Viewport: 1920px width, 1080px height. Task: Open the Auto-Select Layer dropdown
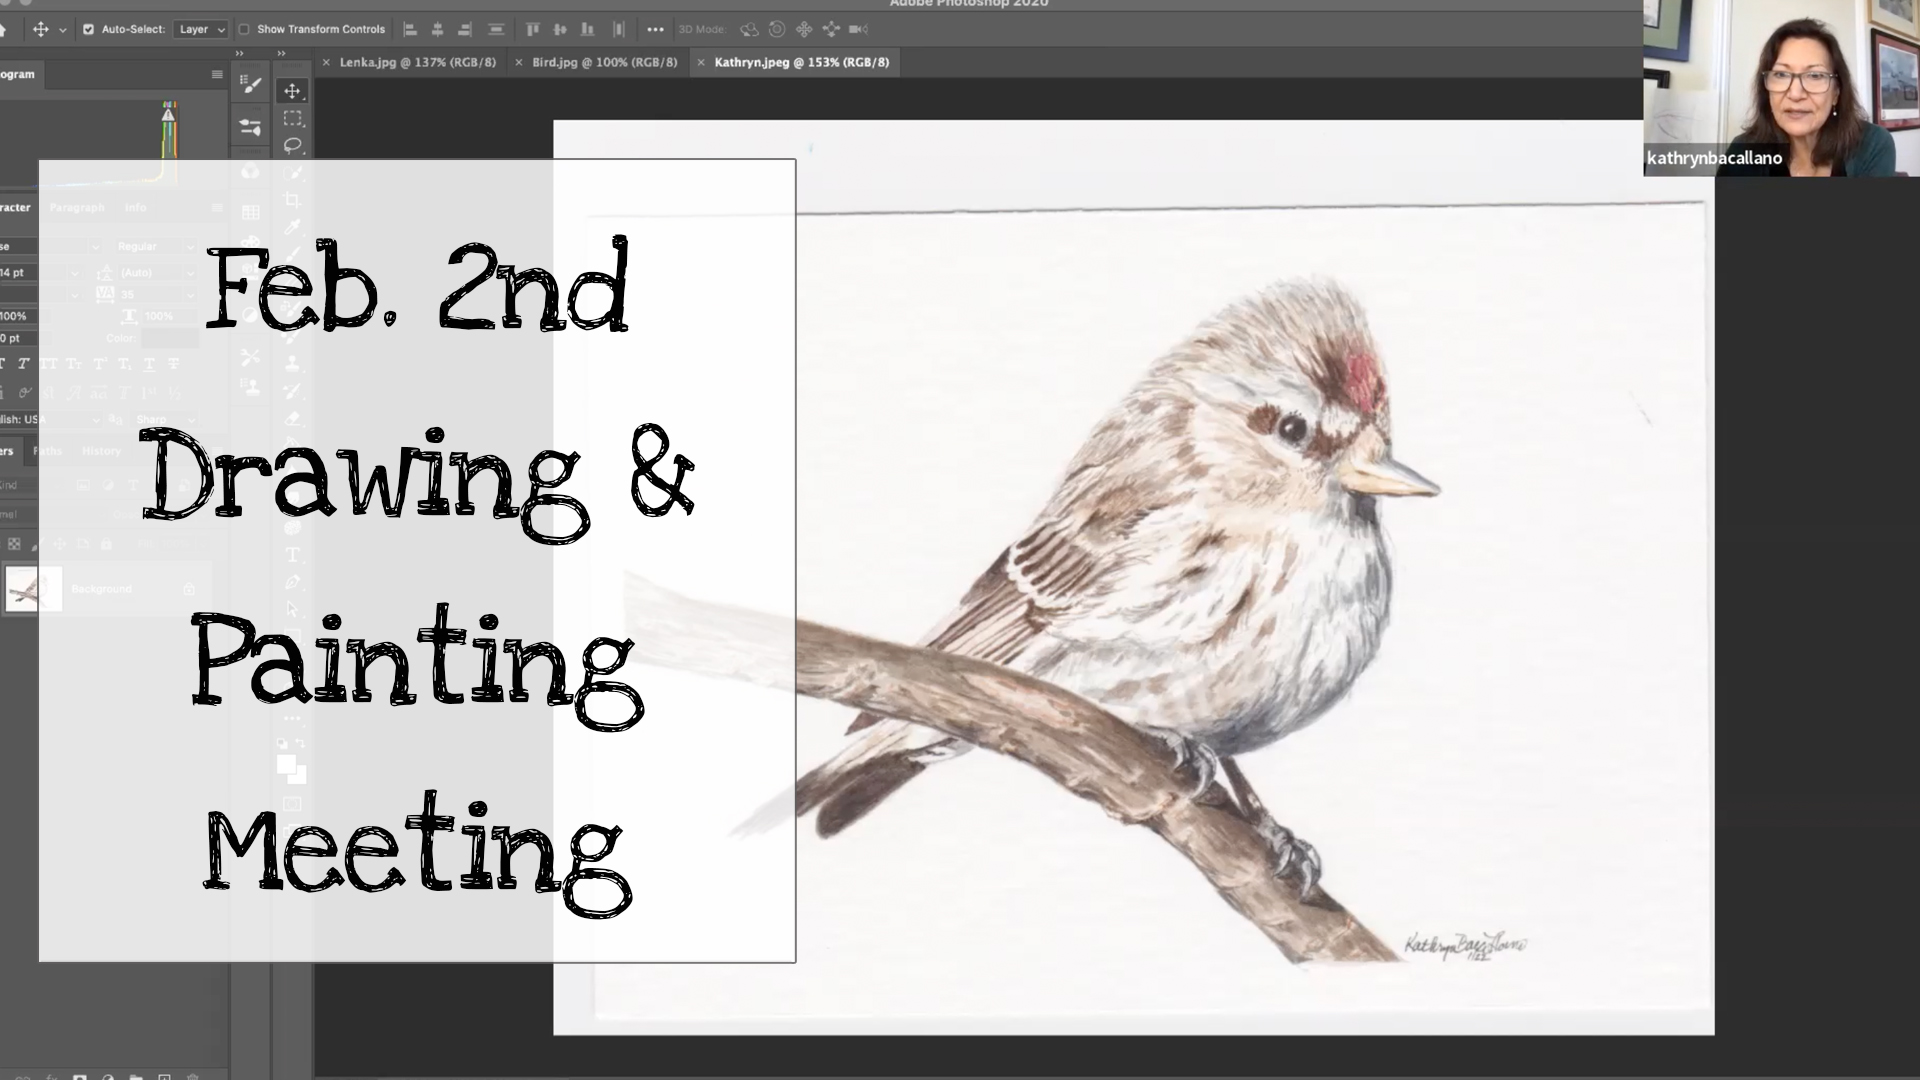pos(201,29)
